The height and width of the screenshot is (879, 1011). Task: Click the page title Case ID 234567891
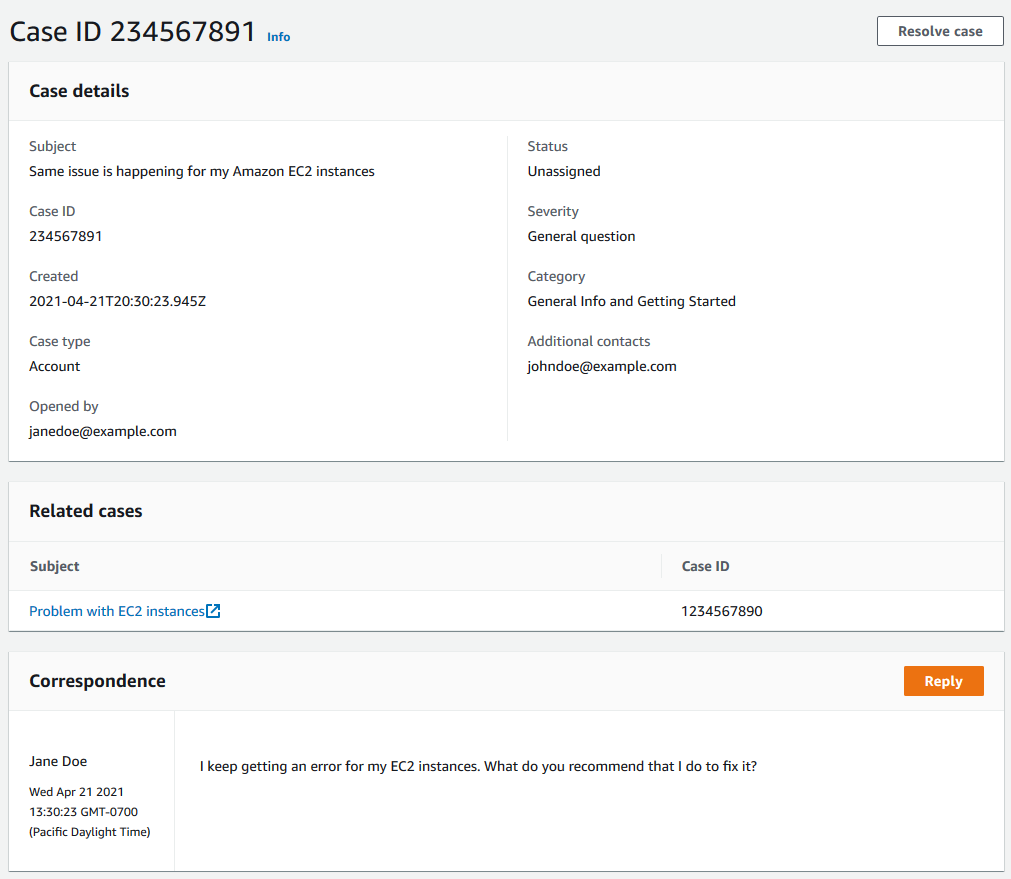point(131,31)
